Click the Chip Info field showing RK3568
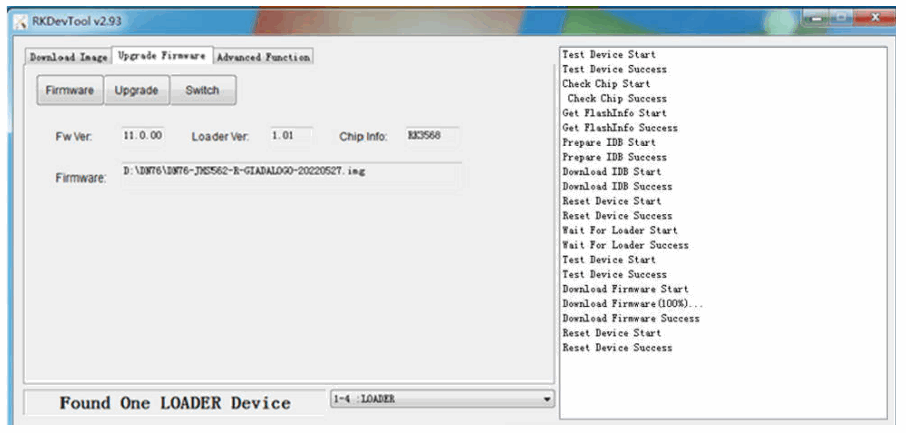 433,136
